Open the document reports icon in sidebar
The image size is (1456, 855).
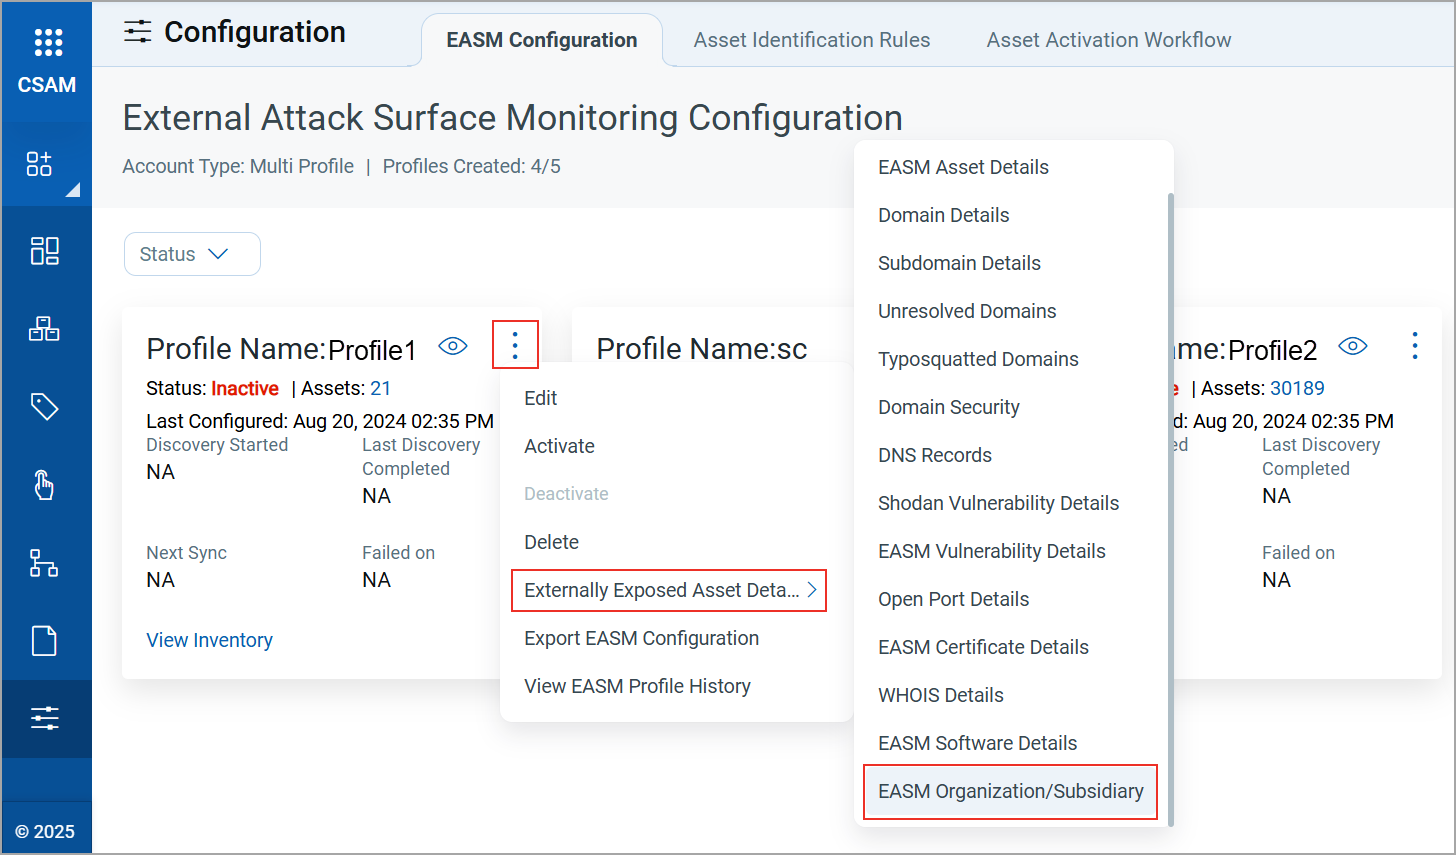click(x=44, y=641)
